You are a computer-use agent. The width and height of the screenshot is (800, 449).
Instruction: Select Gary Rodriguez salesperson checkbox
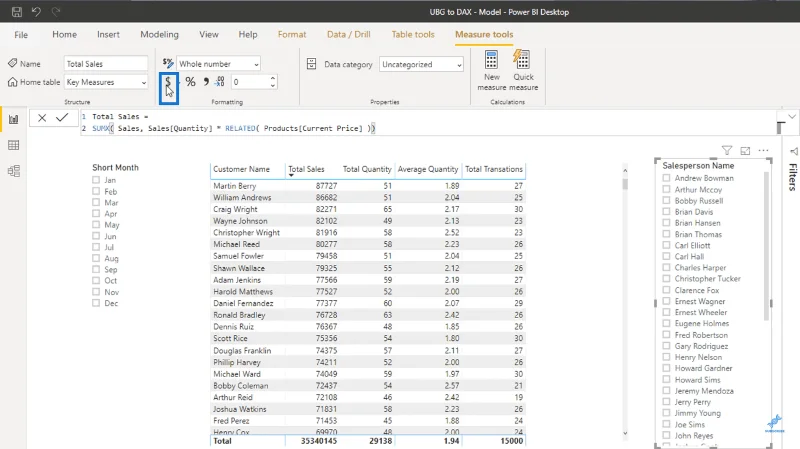click(x=666, y=345)
